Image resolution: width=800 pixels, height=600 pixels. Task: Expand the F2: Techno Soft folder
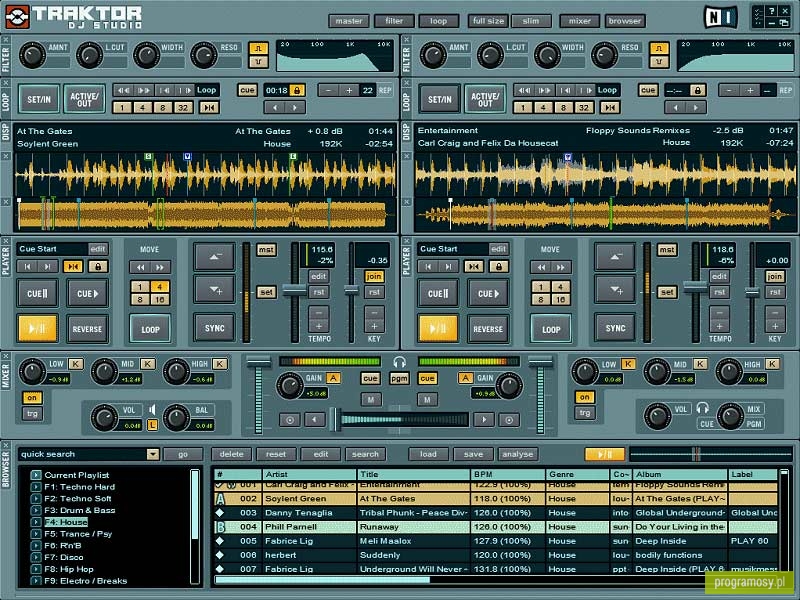[x=36, y=498]
